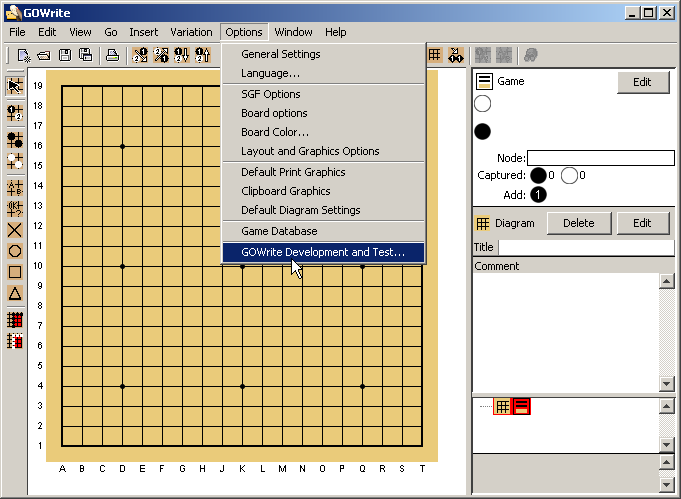
Task: Click the stones icon right of grid icon
Action: (456, 55)
